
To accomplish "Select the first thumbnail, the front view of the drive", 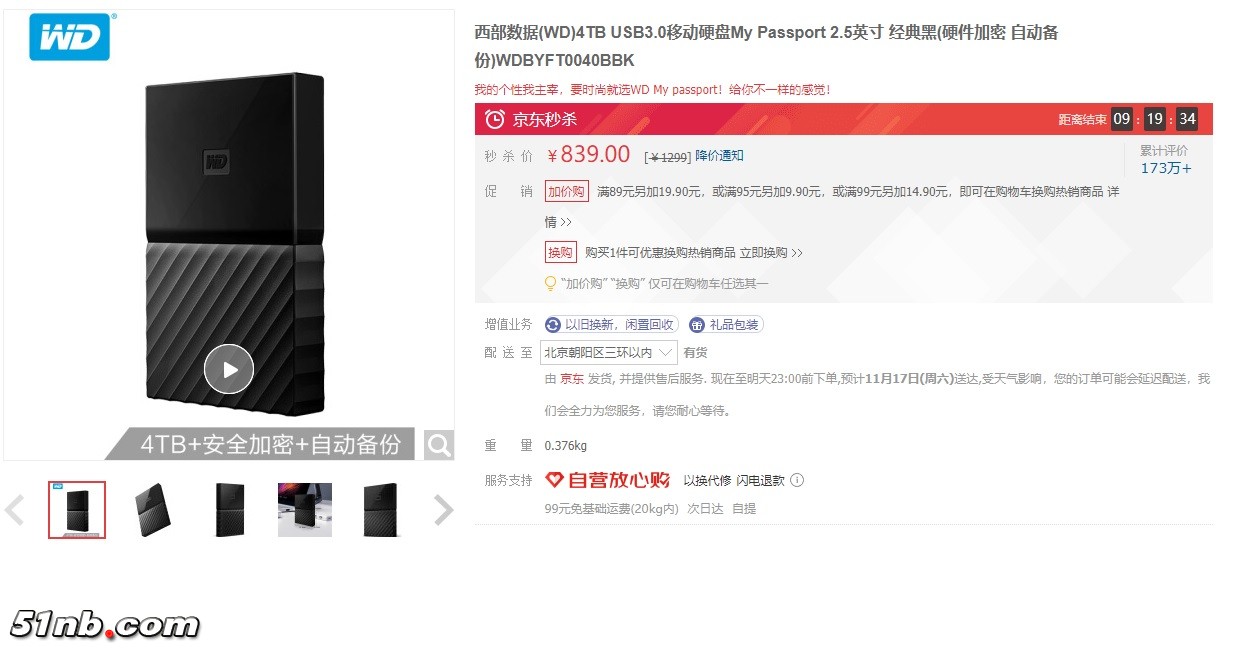I will 77,510.
